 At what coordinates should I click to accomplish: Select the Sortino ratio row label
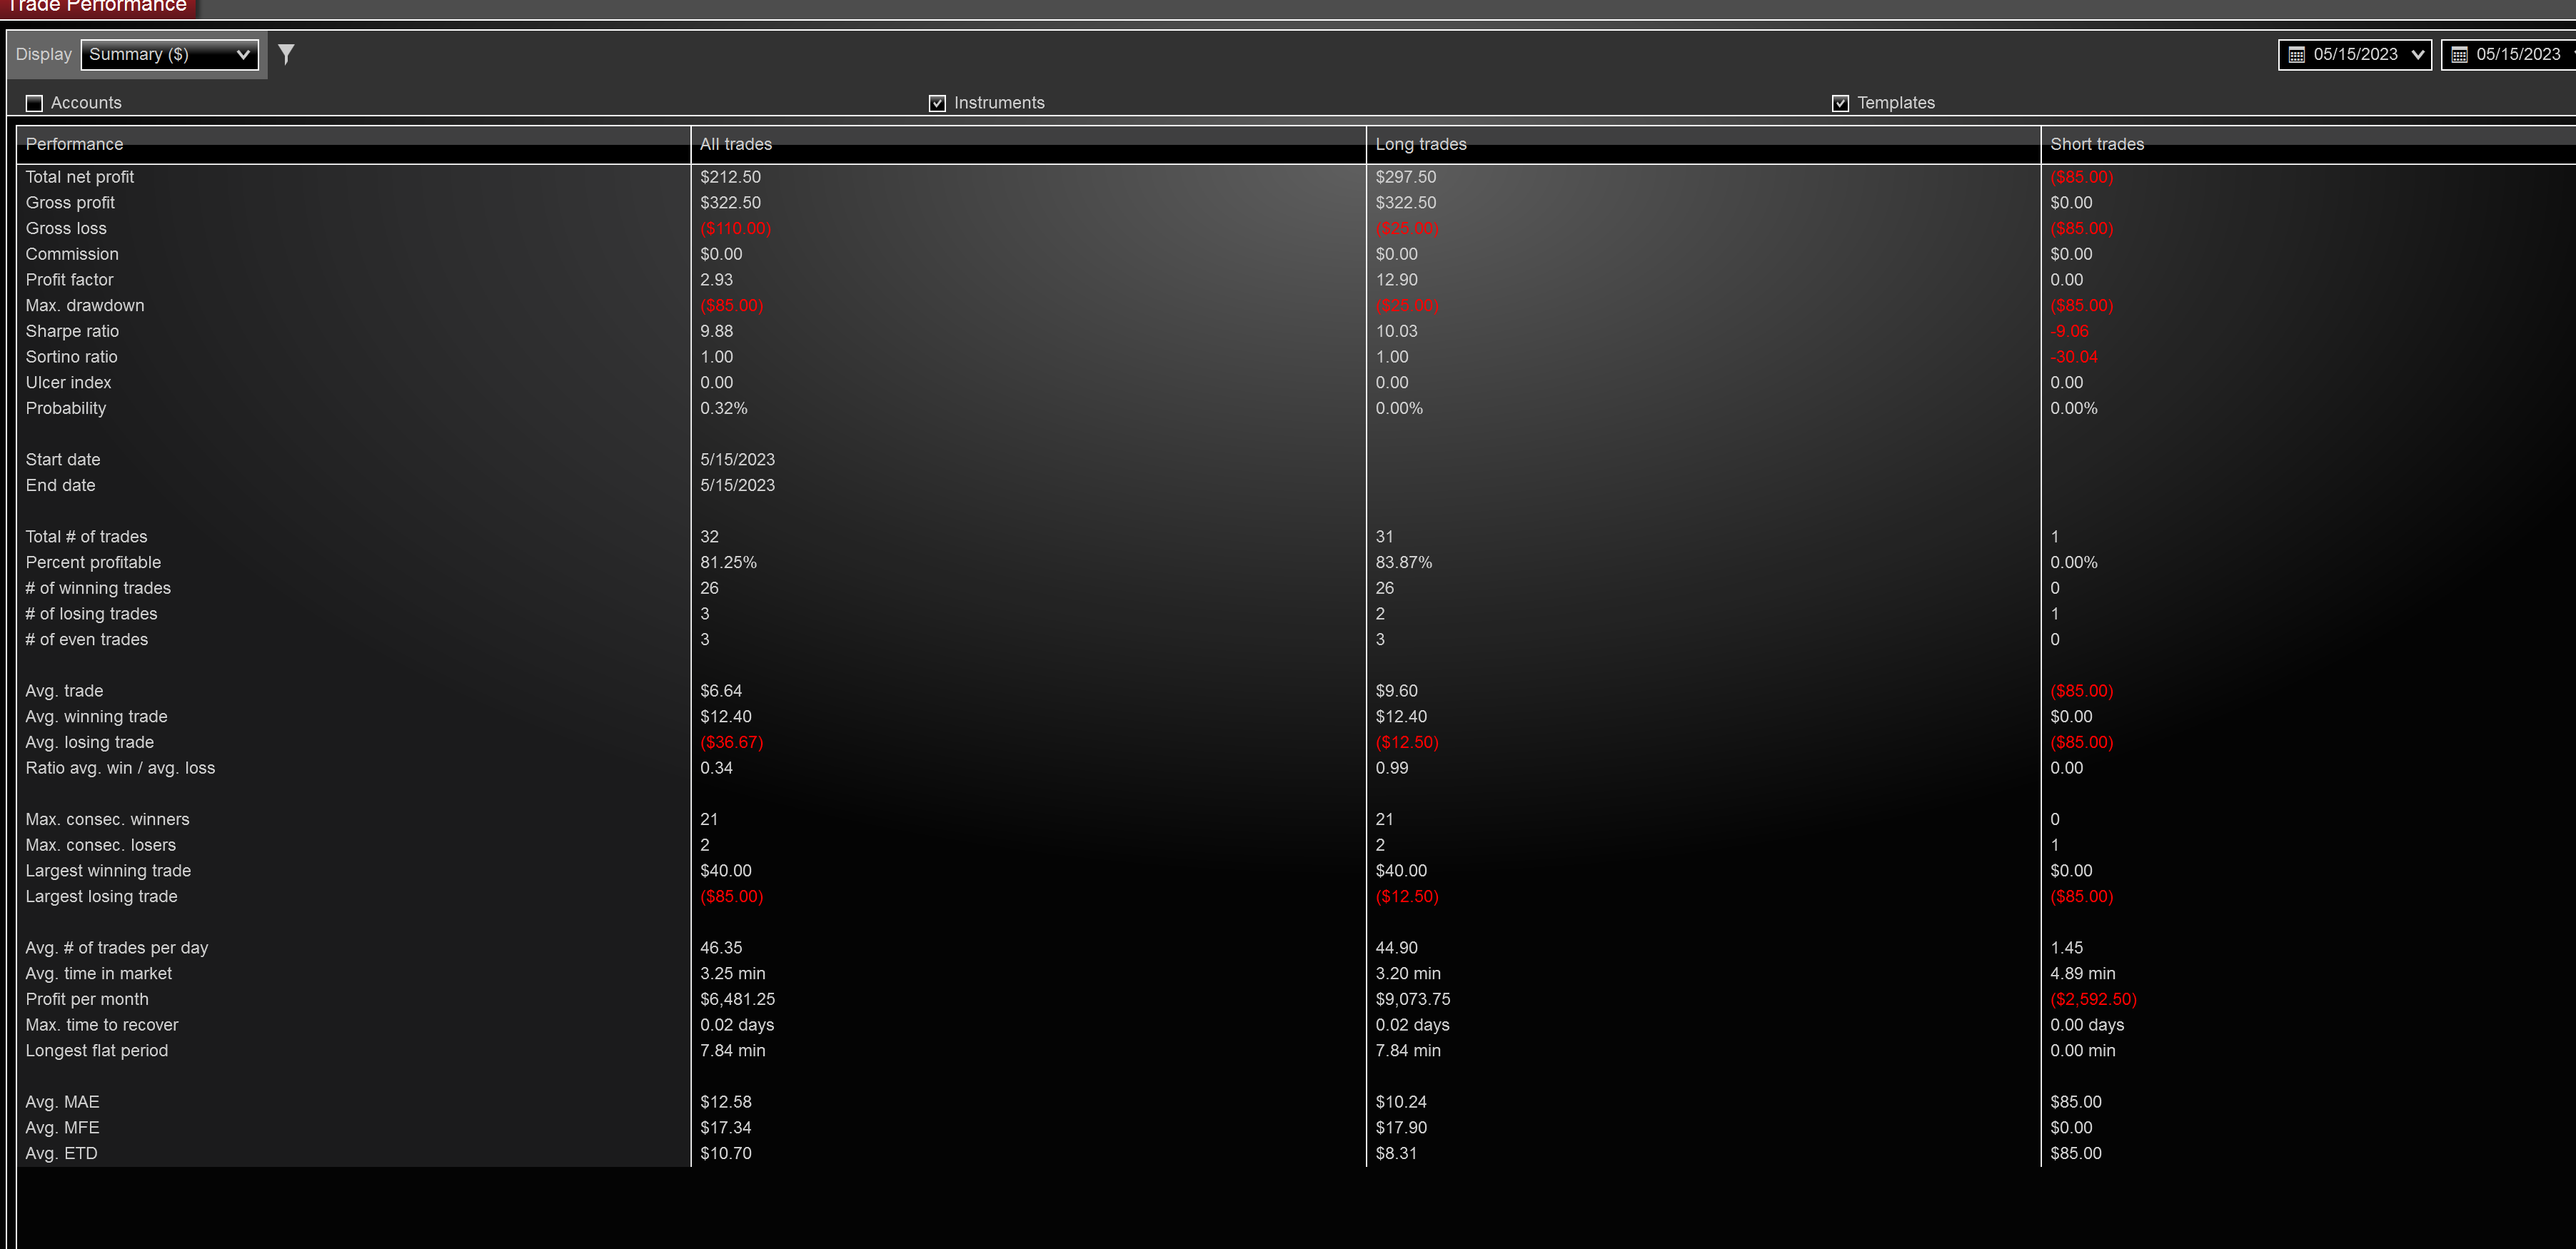(x=72, y=357)
